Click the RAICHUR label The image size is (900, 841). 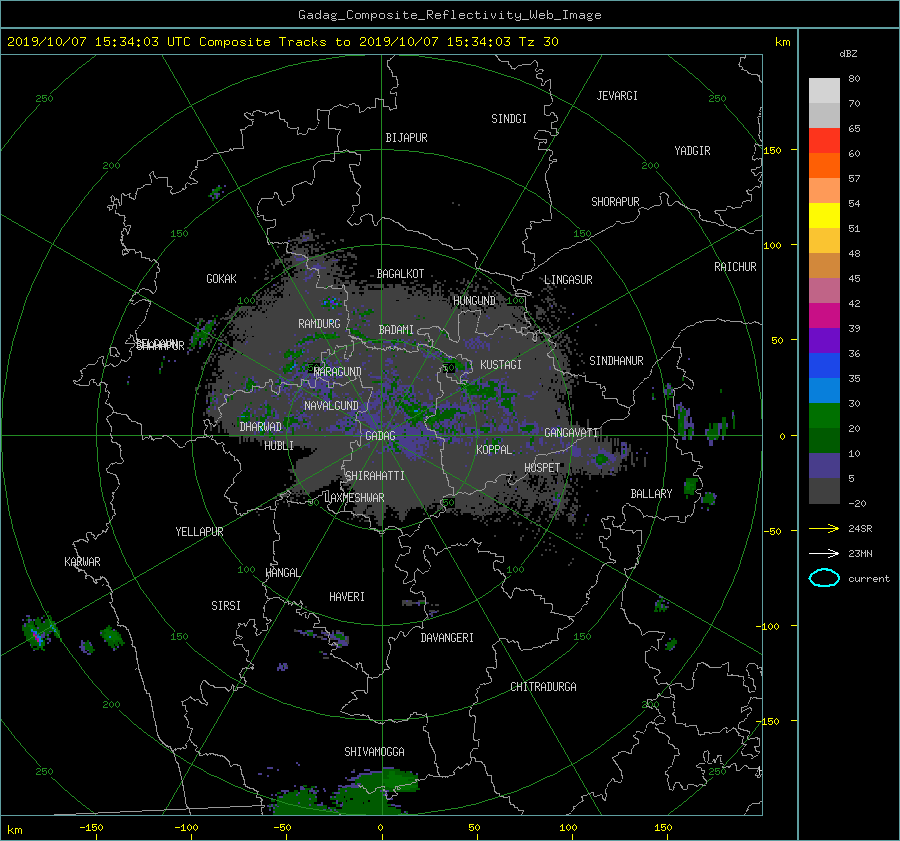pyautogui.click(x=735, y=267)
